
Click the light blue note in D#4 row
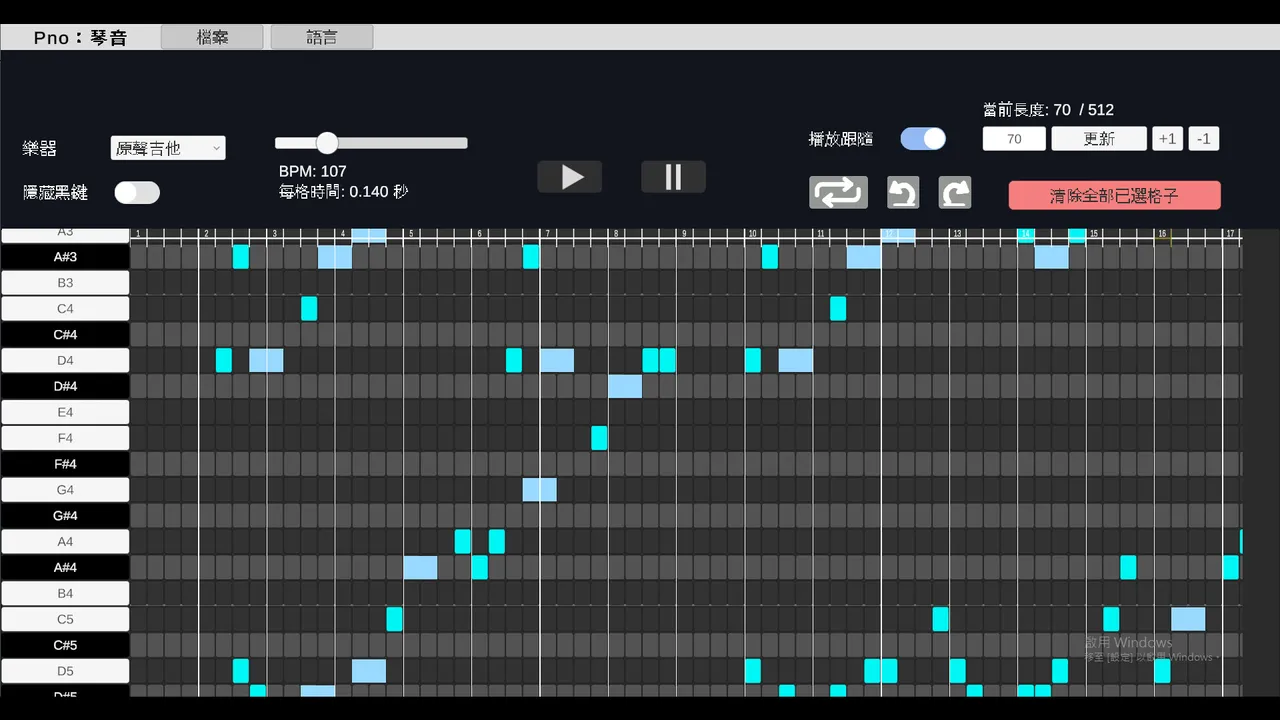[625, 386]
